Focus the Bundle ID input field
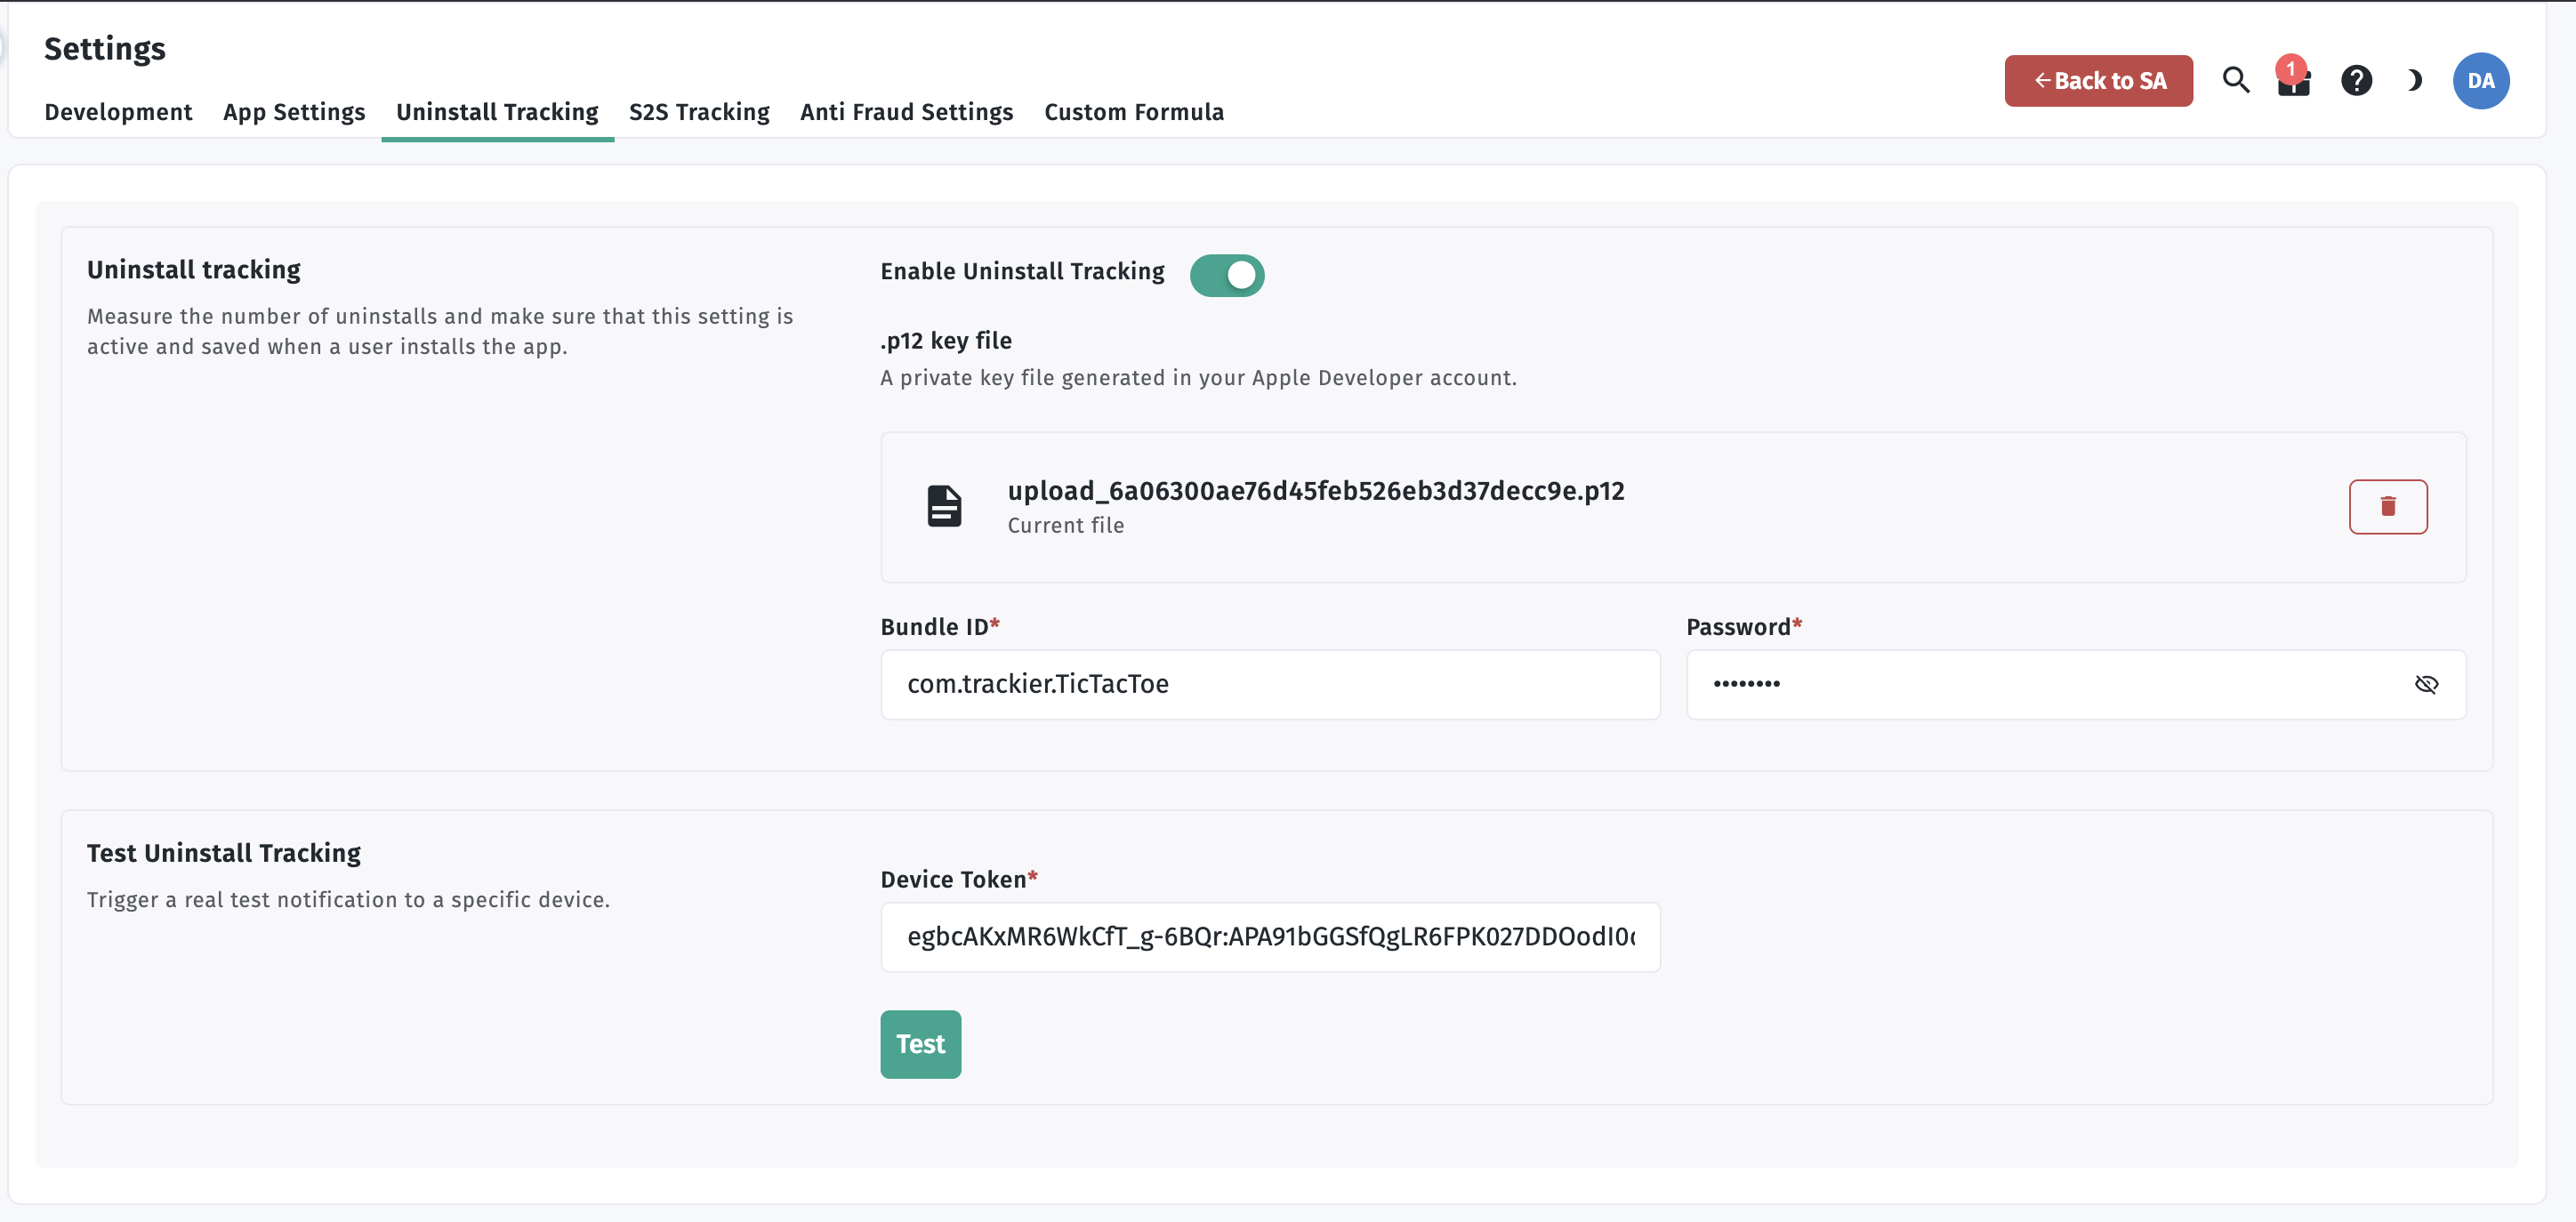 coord(1270,684)
